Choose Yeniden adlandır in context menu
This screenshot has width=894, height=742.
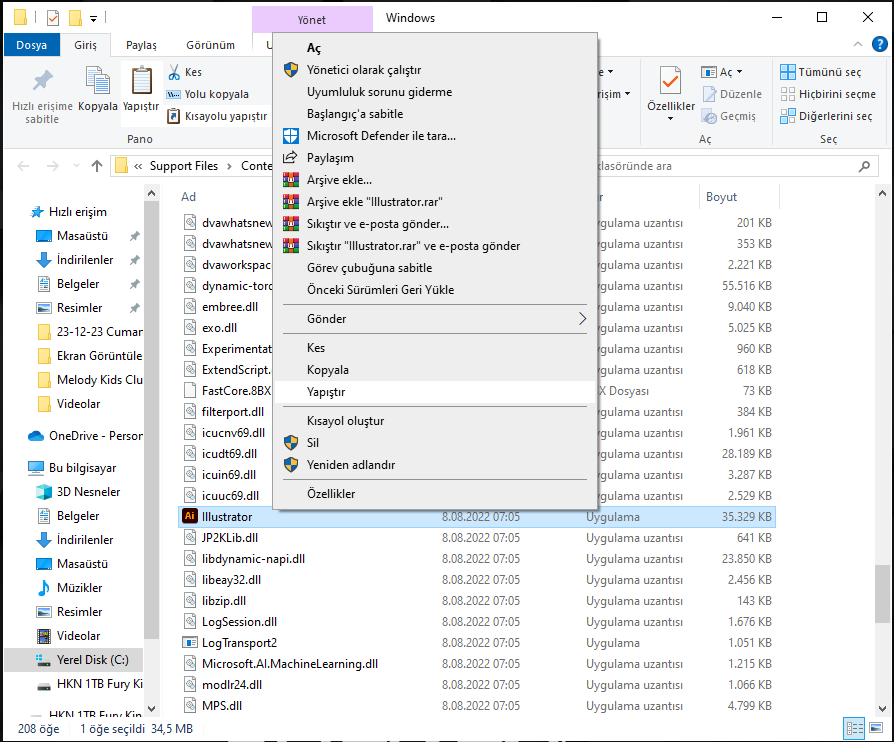click(x=434, y=465)
